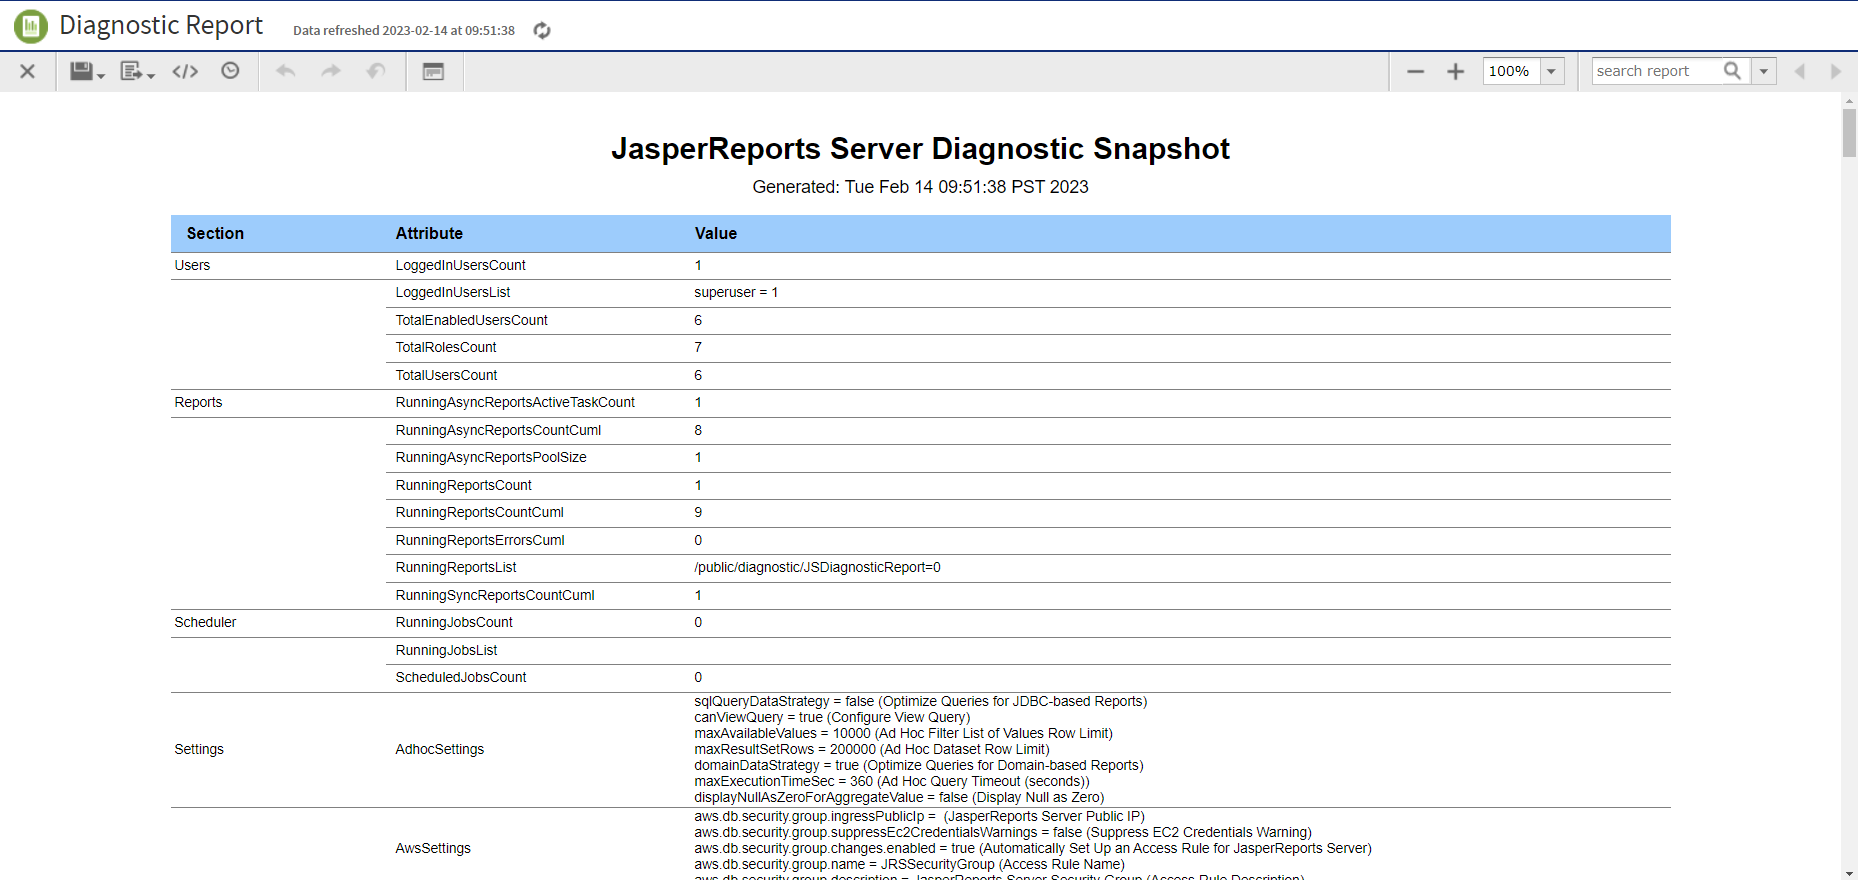Click the JasperReports Server Diagnostic Snapshot title
This screenshot has width=1858, height=880.
920,148
